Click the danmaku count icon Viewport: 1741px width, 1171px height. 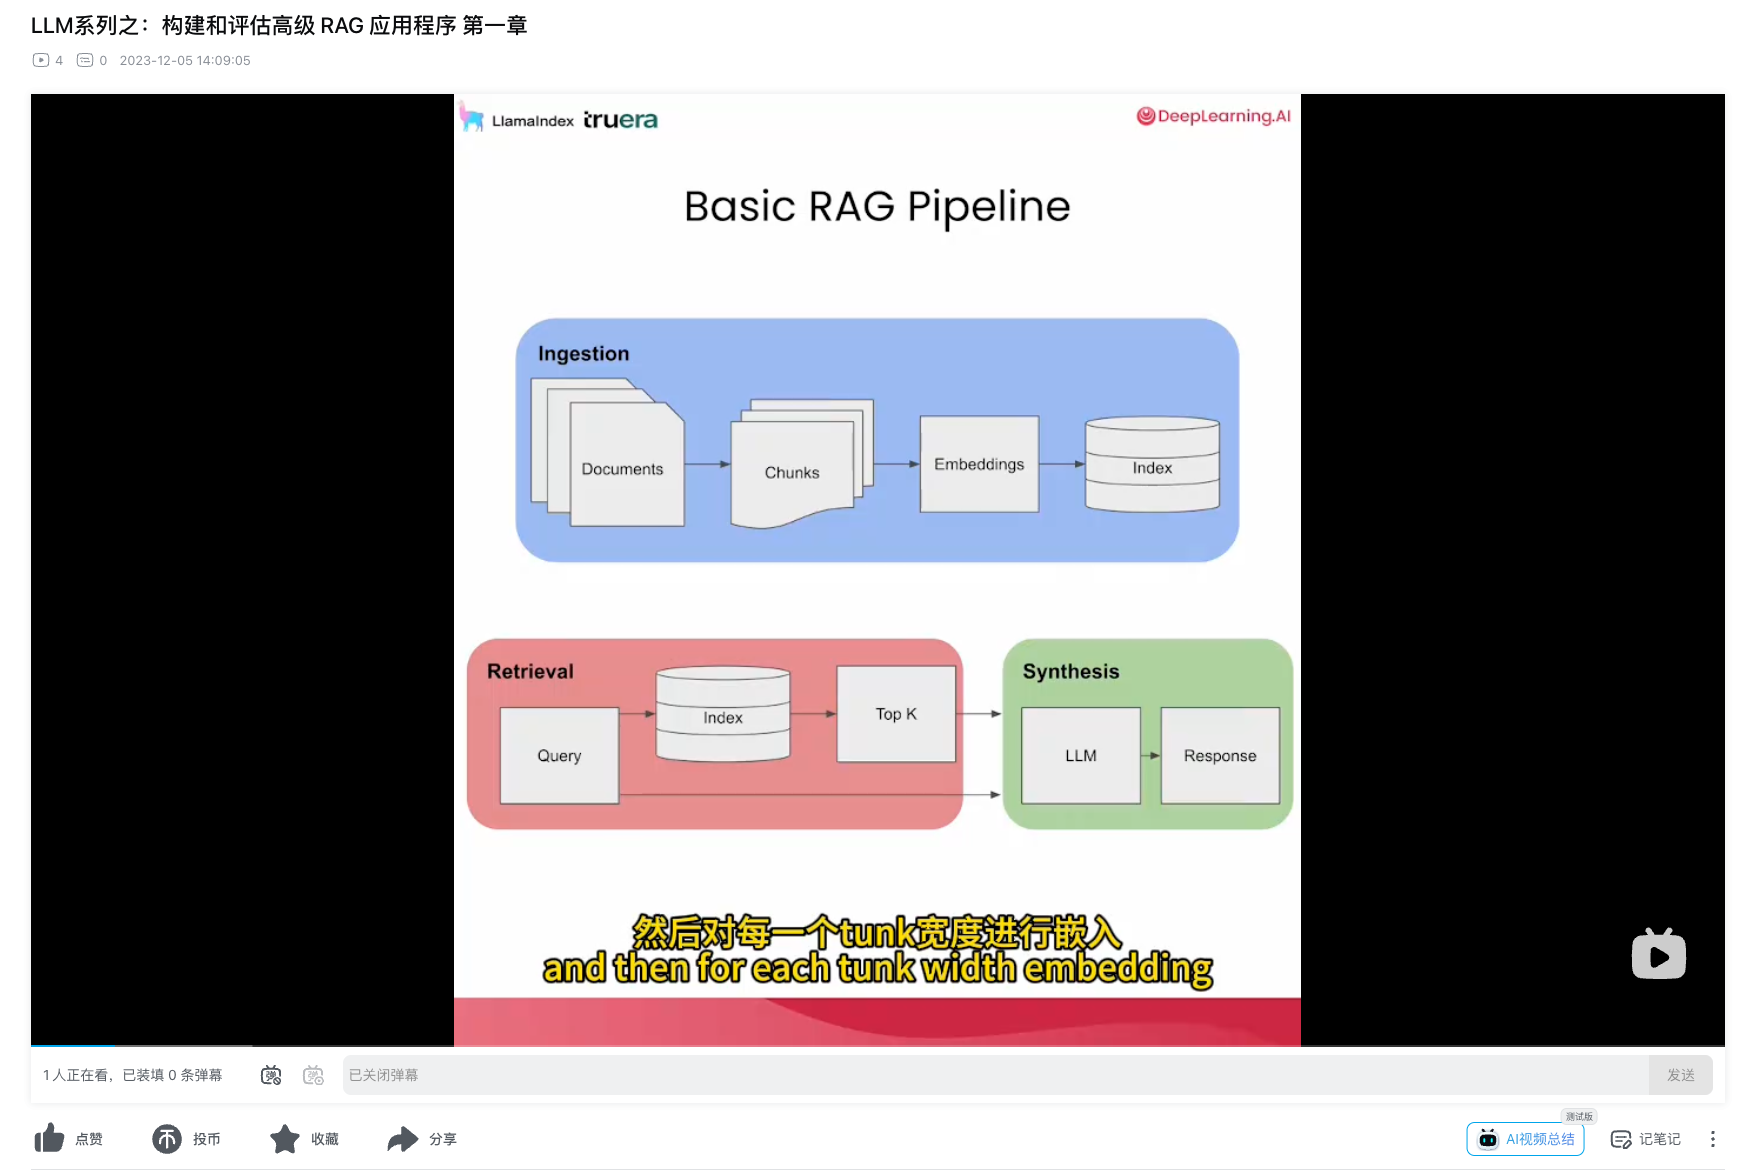tap(85, 60)
